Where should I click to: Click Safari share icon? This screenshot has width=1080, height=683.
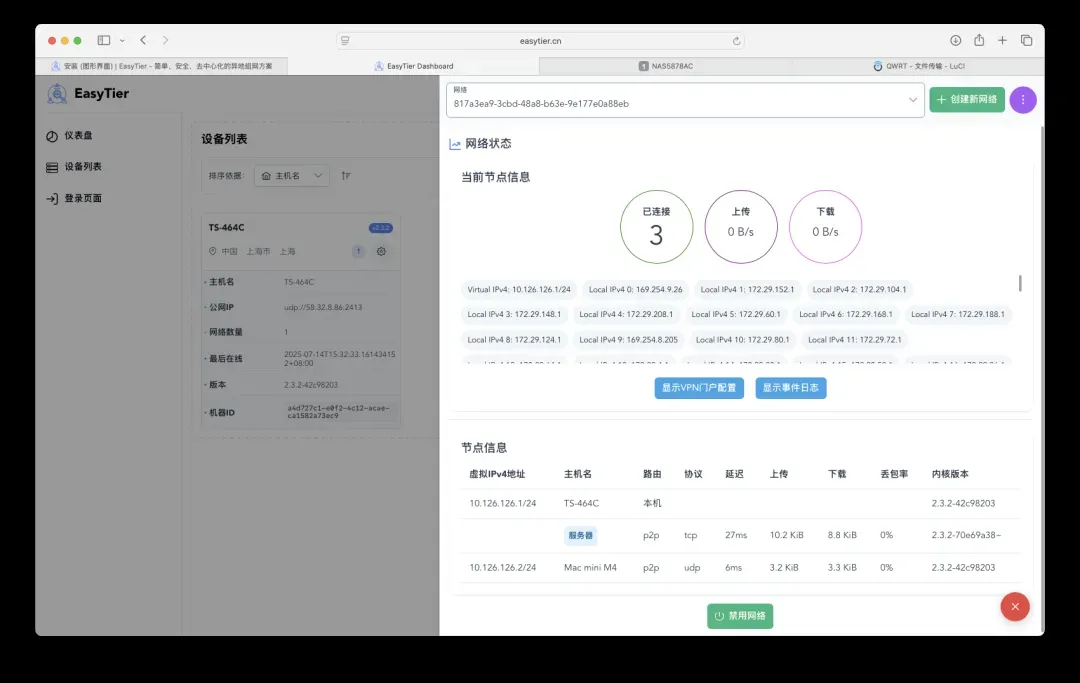[979, 40]
